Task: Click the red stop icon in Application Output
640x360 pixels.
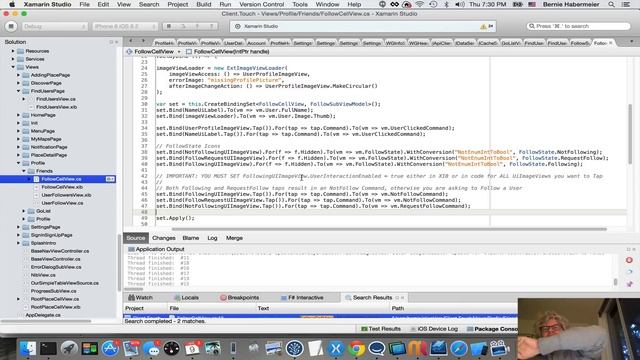Action: coord(629,260)
